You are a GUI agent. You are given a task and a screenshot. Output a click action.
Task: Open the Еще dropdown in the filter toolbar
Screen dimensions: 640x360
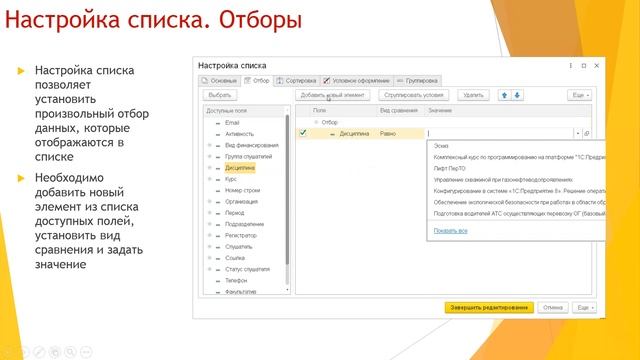coord(580,95)
